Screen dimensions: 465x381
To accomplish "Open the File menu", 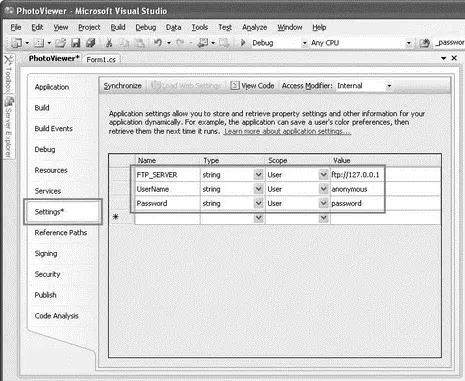I will click(x=16, y=27).
